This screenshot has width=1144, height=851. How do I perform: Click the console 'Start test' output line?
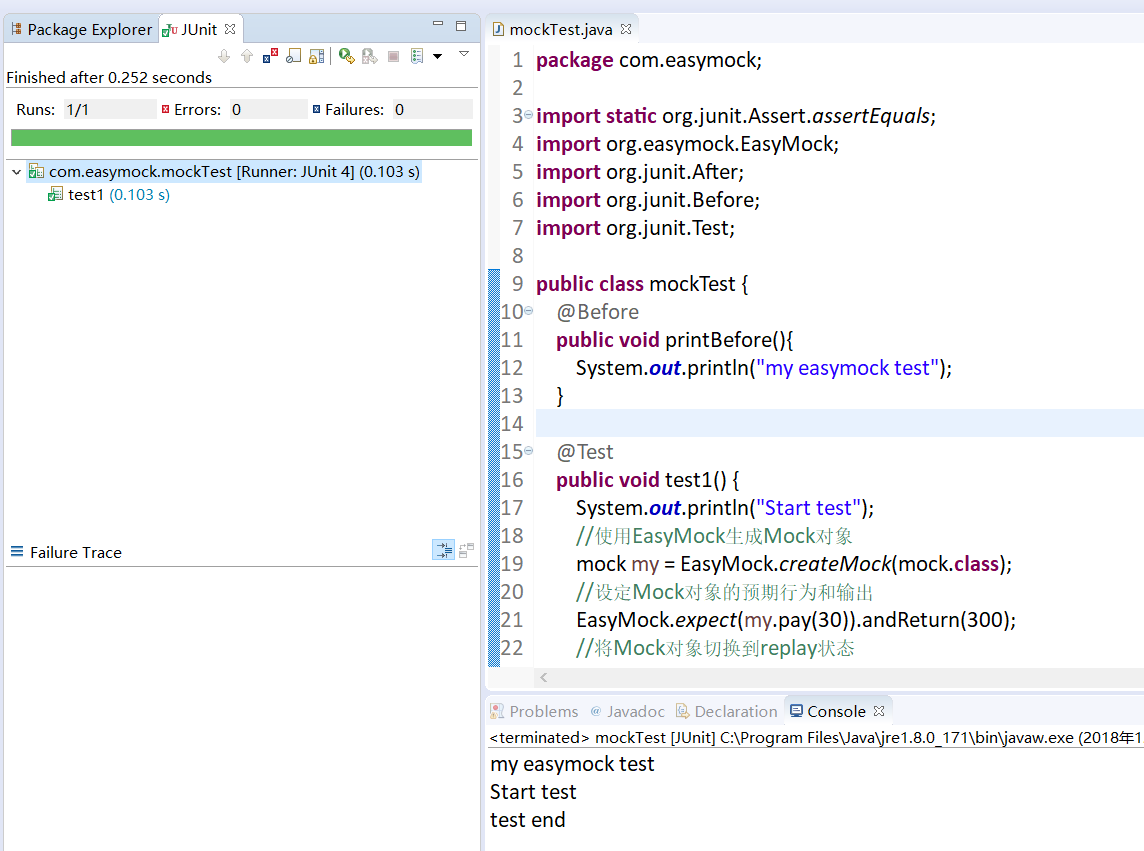tap(533, 792)
